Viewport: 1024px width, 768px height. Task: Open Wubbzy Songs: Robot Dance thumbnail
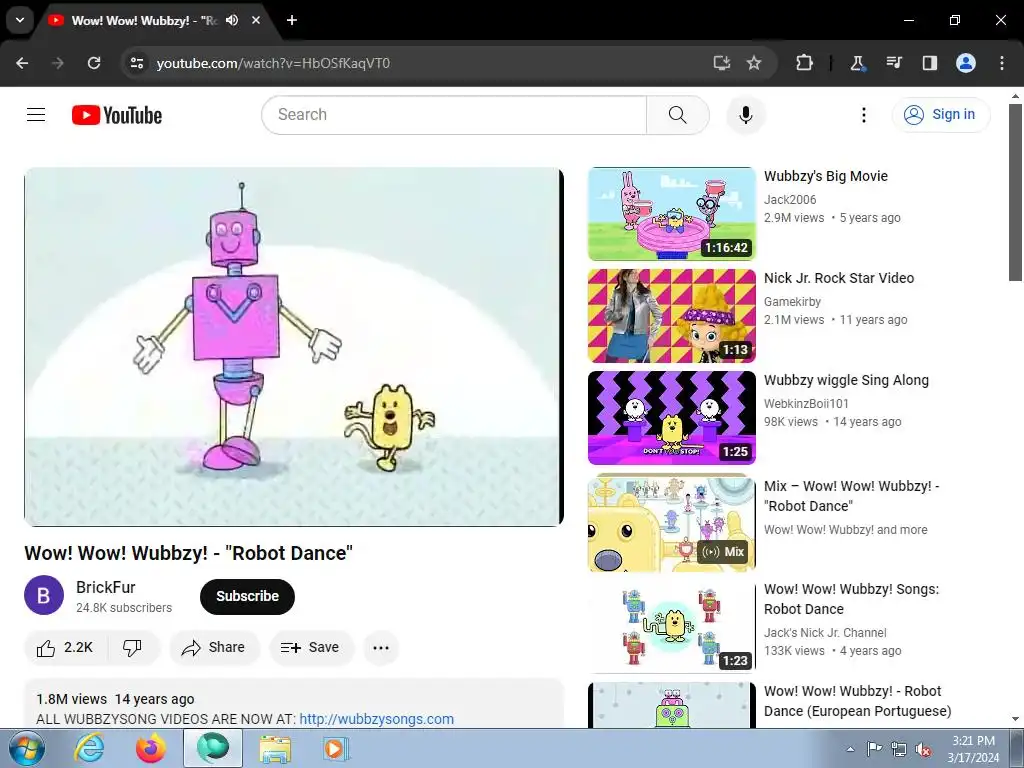tap(672, 626)
